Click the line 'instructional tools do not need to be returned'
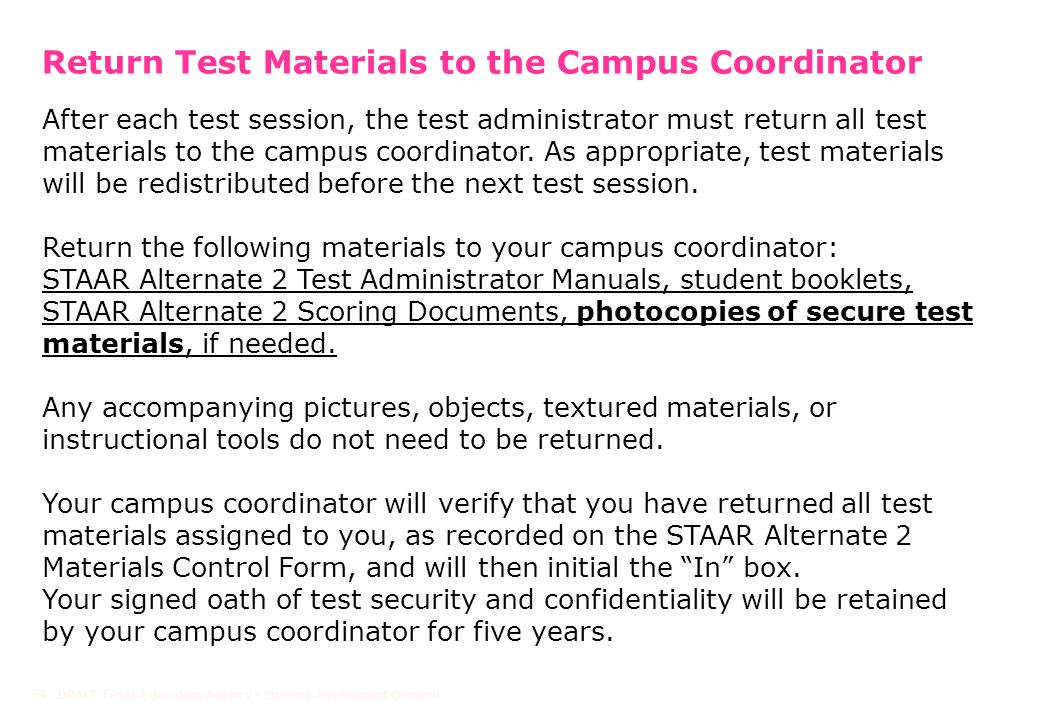 353,440
